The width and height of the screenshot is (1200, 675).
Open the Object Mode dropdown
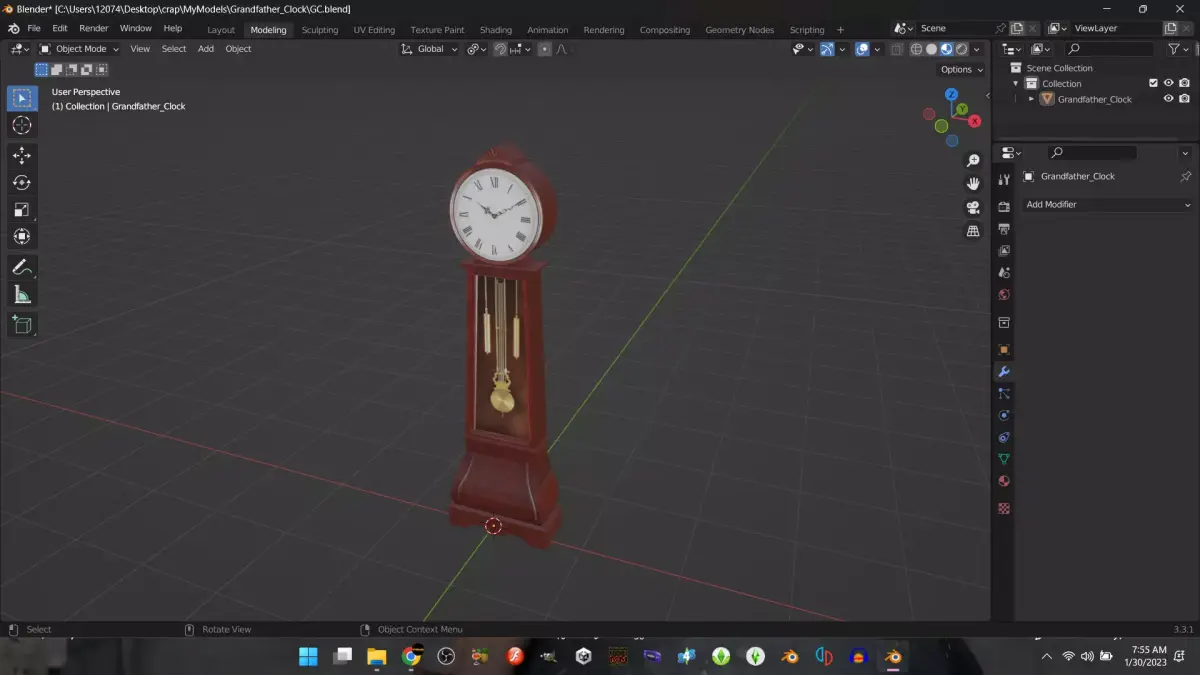[79, 49]
